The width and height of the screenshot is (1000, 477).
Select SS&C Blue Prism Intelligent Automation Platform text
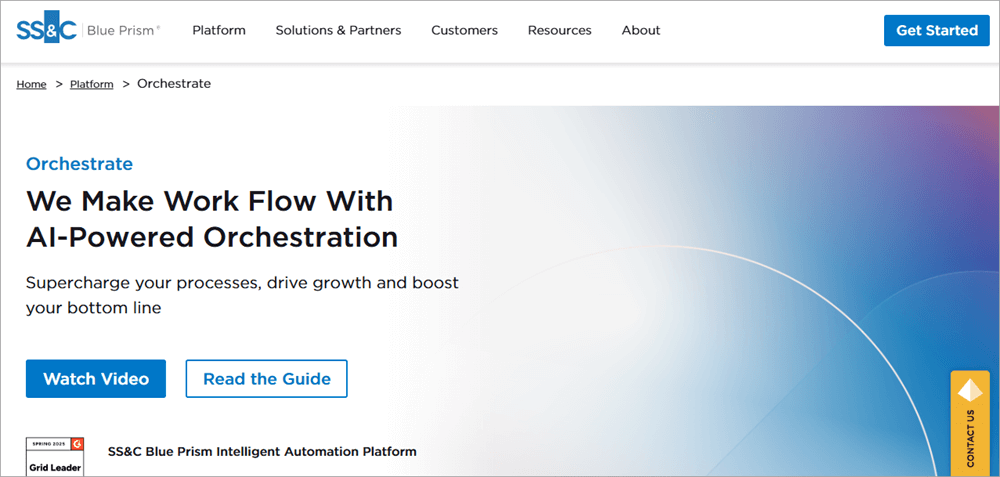click(x=262, y=452)
